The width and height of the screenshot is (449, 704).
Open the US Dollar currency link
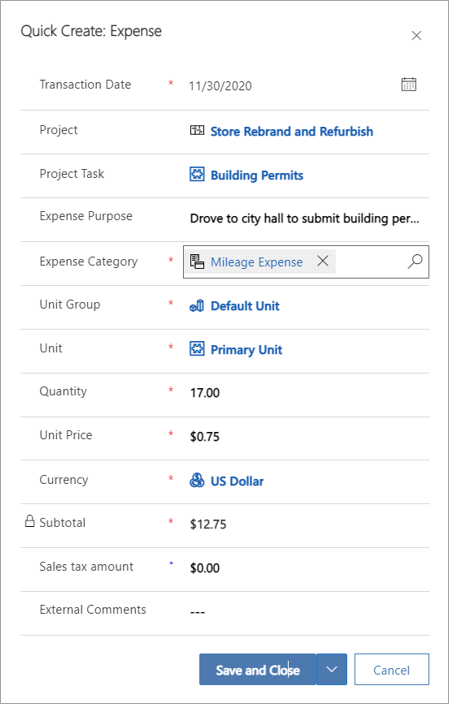click(x=237, y=481)
